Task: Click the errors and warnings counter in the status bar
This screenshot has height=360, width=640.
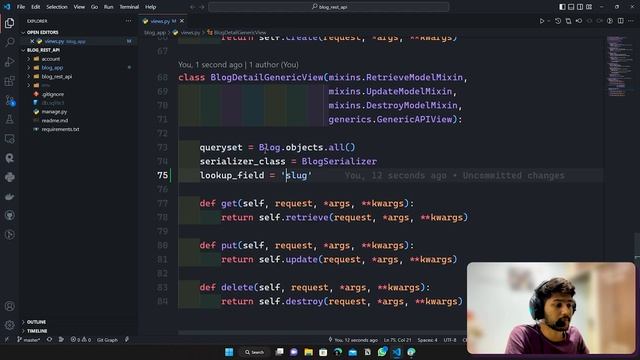Action: click(80, 340)
